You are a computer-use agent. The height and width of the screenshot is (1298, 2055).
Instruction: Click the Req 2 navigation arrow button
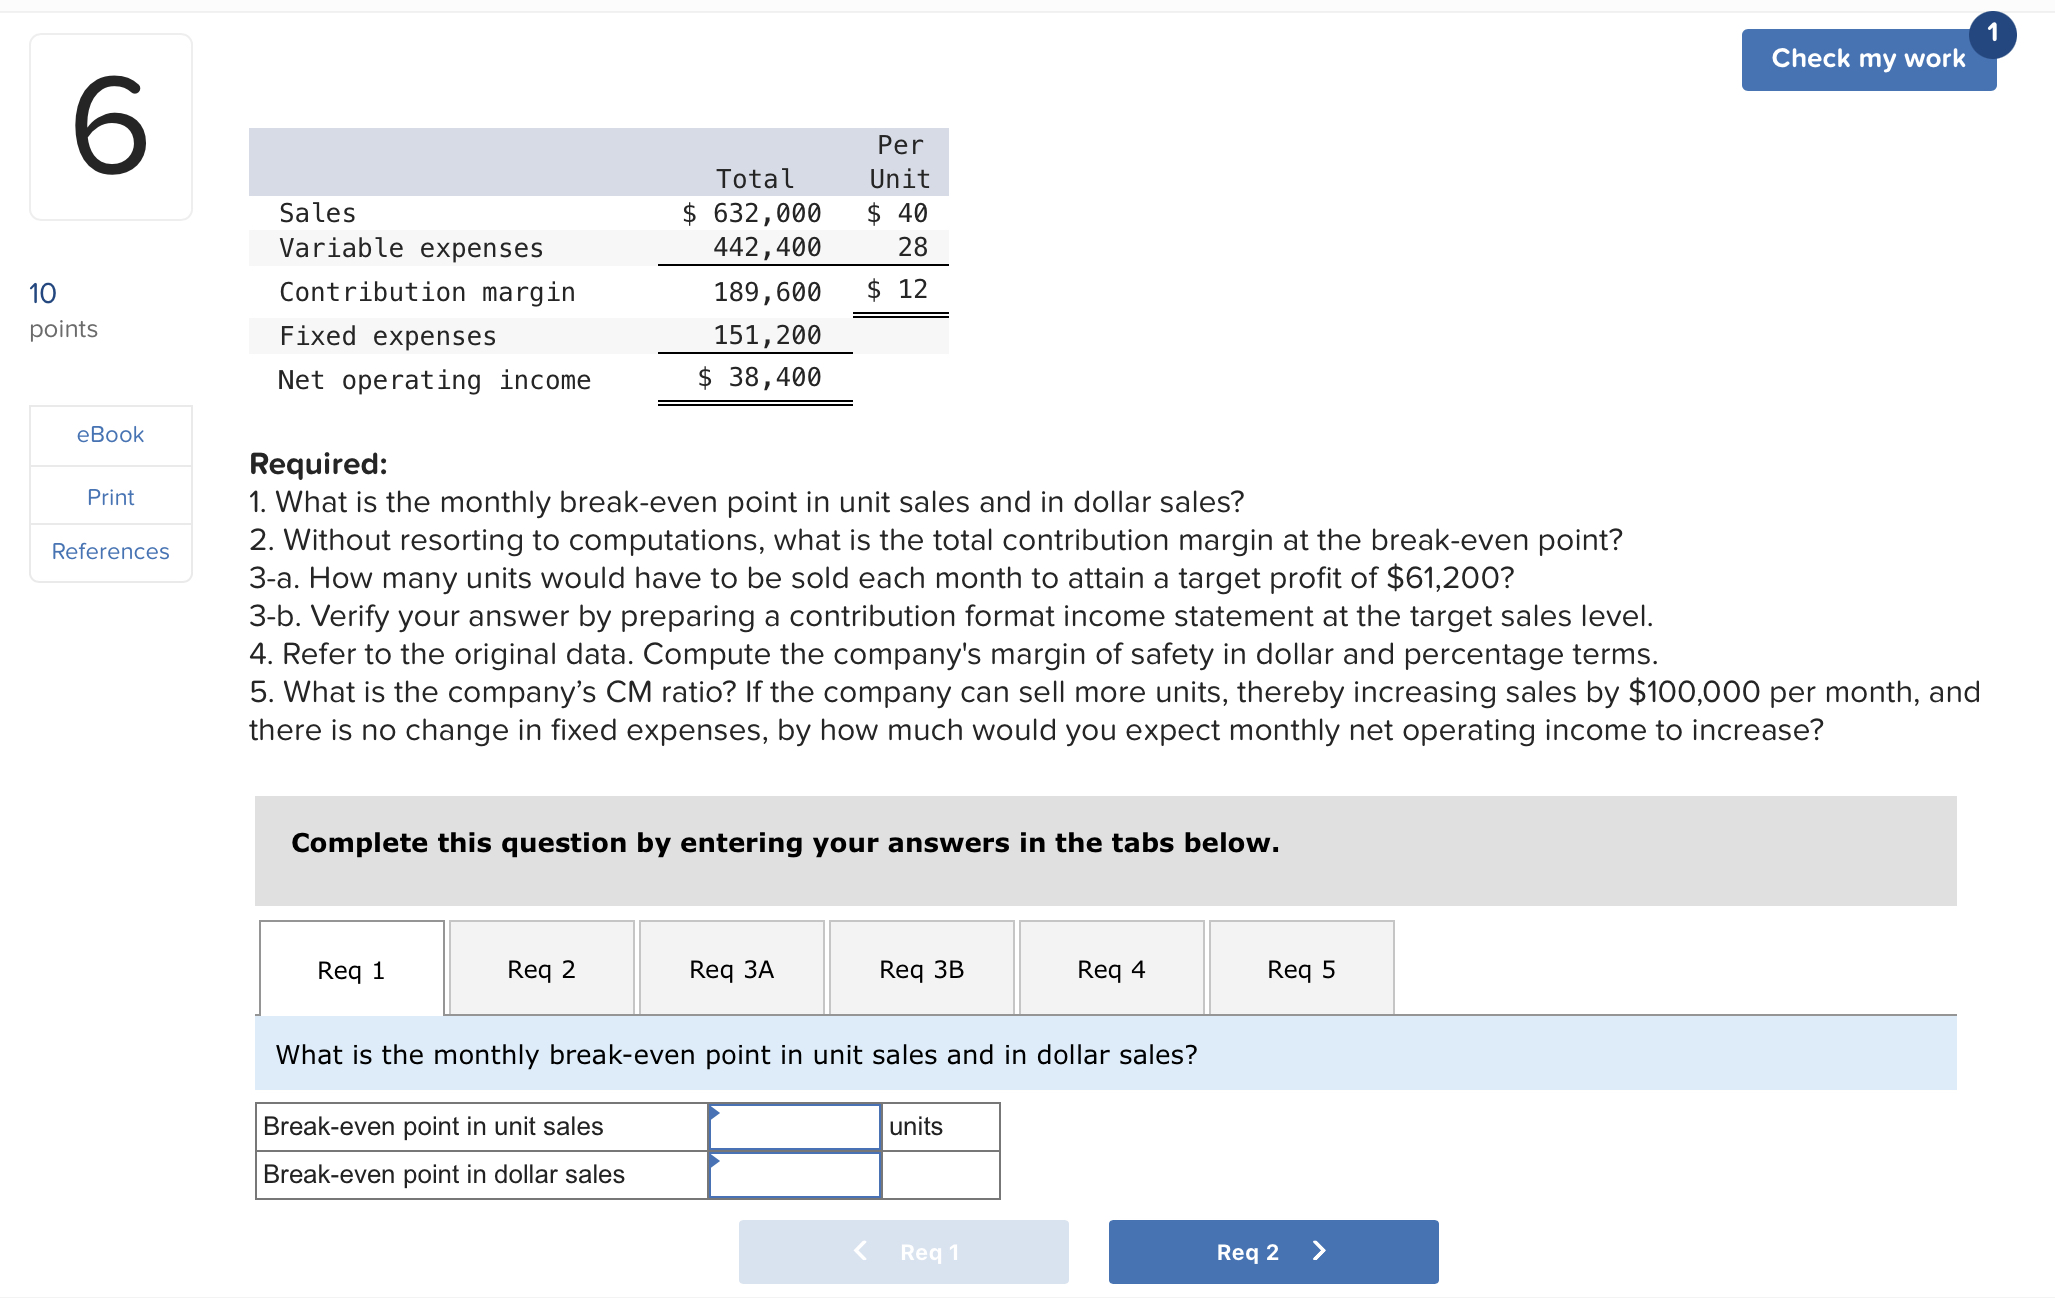click(1272, 1251)
